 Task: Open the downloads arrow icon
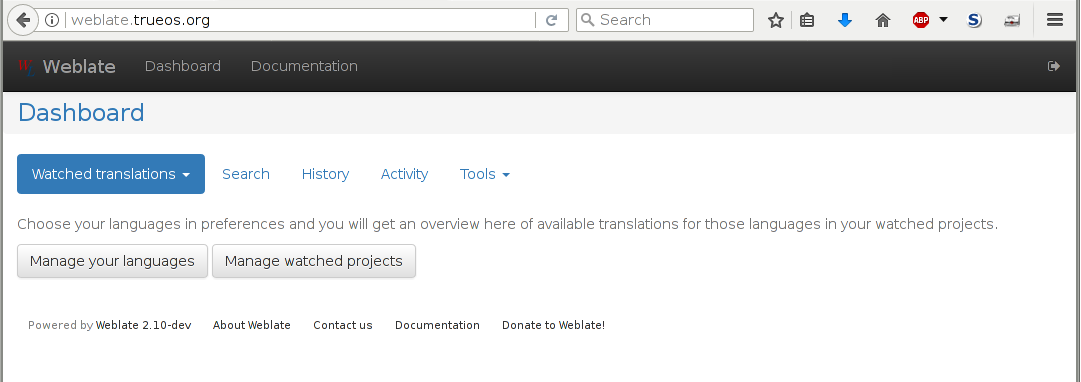click(845, 20)
